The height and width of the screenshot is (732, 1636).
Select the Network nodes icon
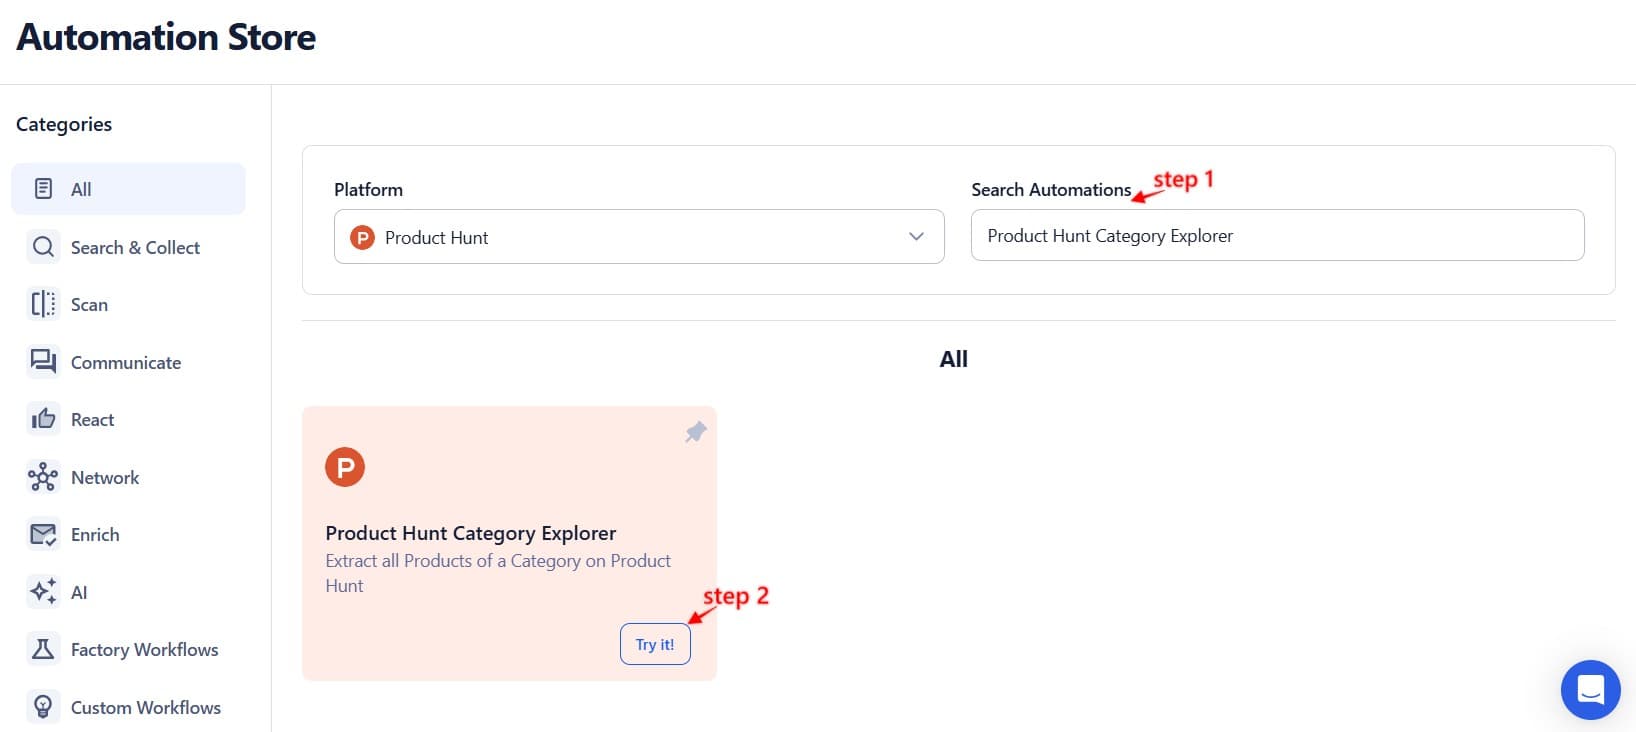coord(43,477)
